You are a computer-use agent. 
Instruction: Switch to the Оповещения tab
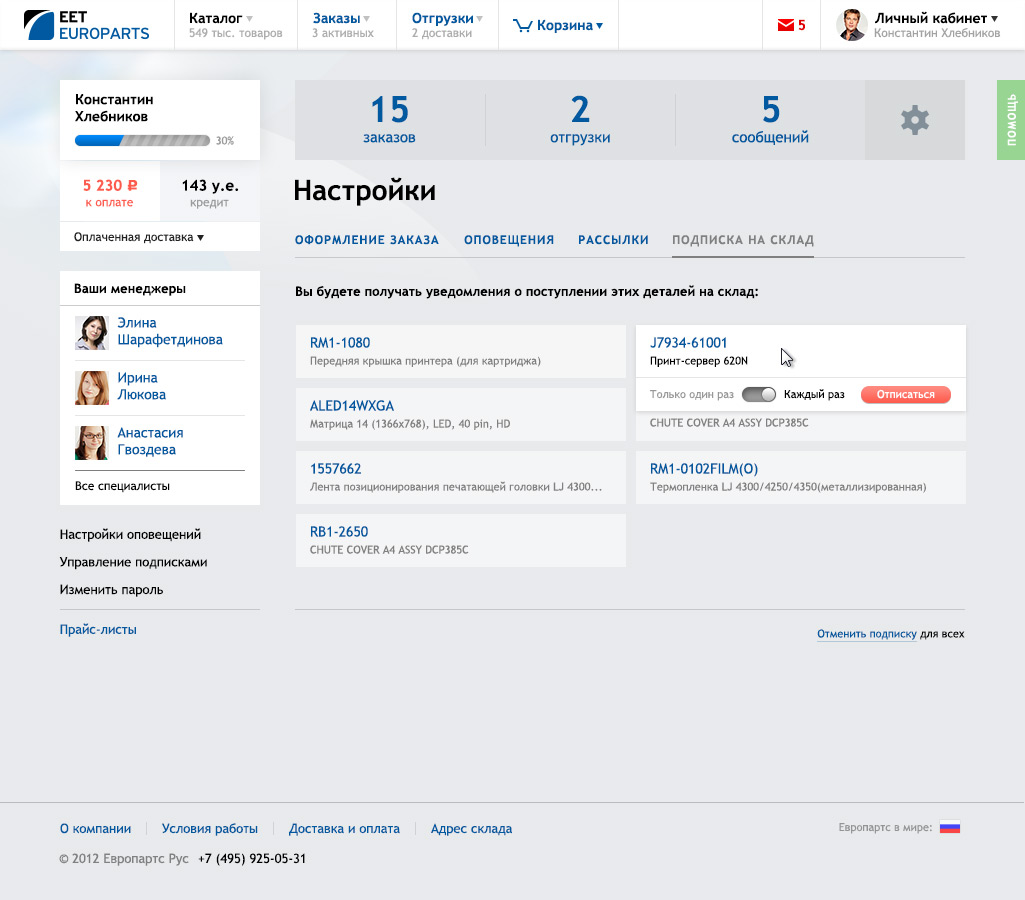coord(509,240)
